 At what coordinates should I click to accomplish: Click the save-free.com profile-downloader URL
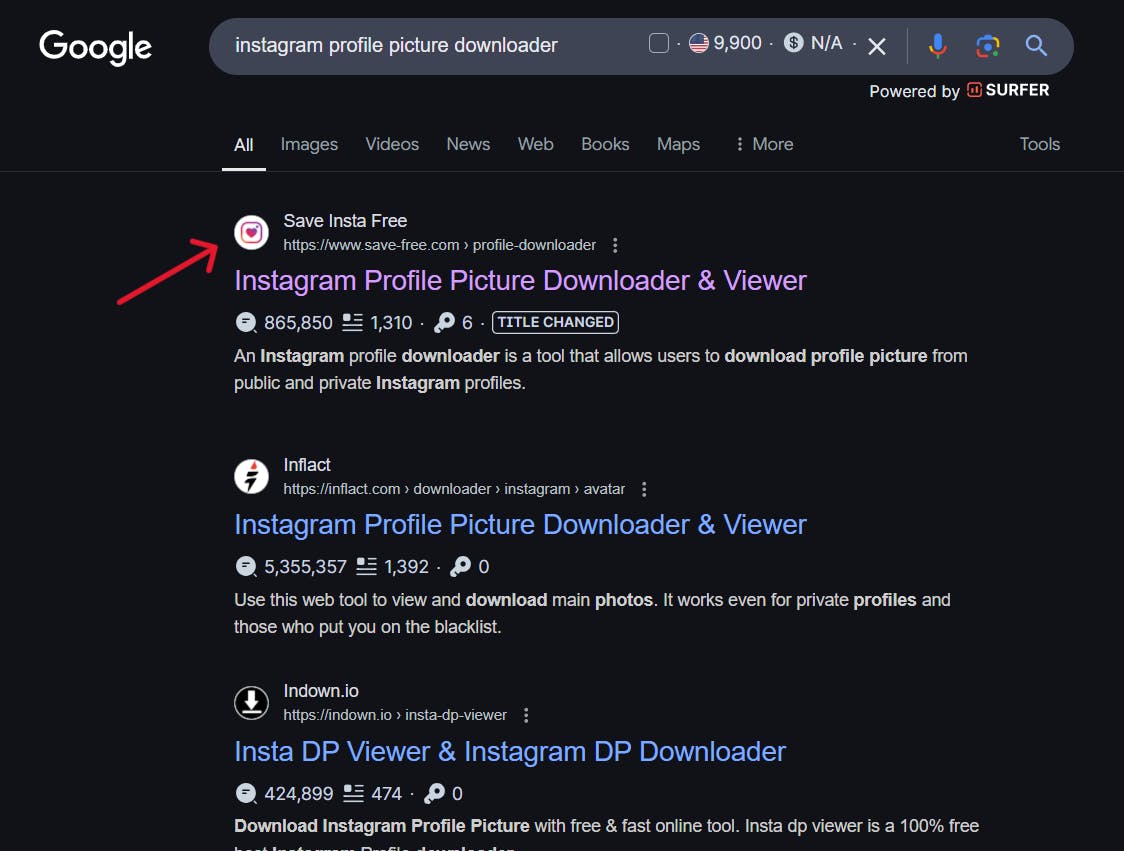coord(439,245)
